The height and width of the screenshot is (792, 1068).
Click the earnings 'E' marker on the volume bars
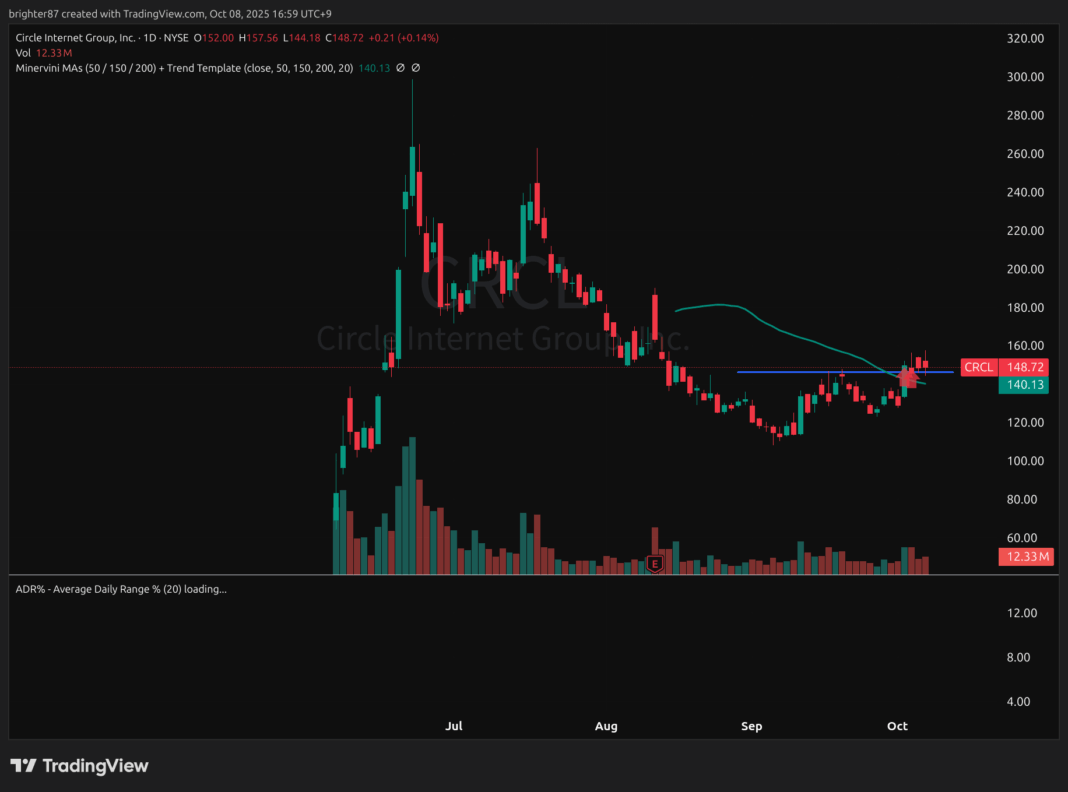656,564
